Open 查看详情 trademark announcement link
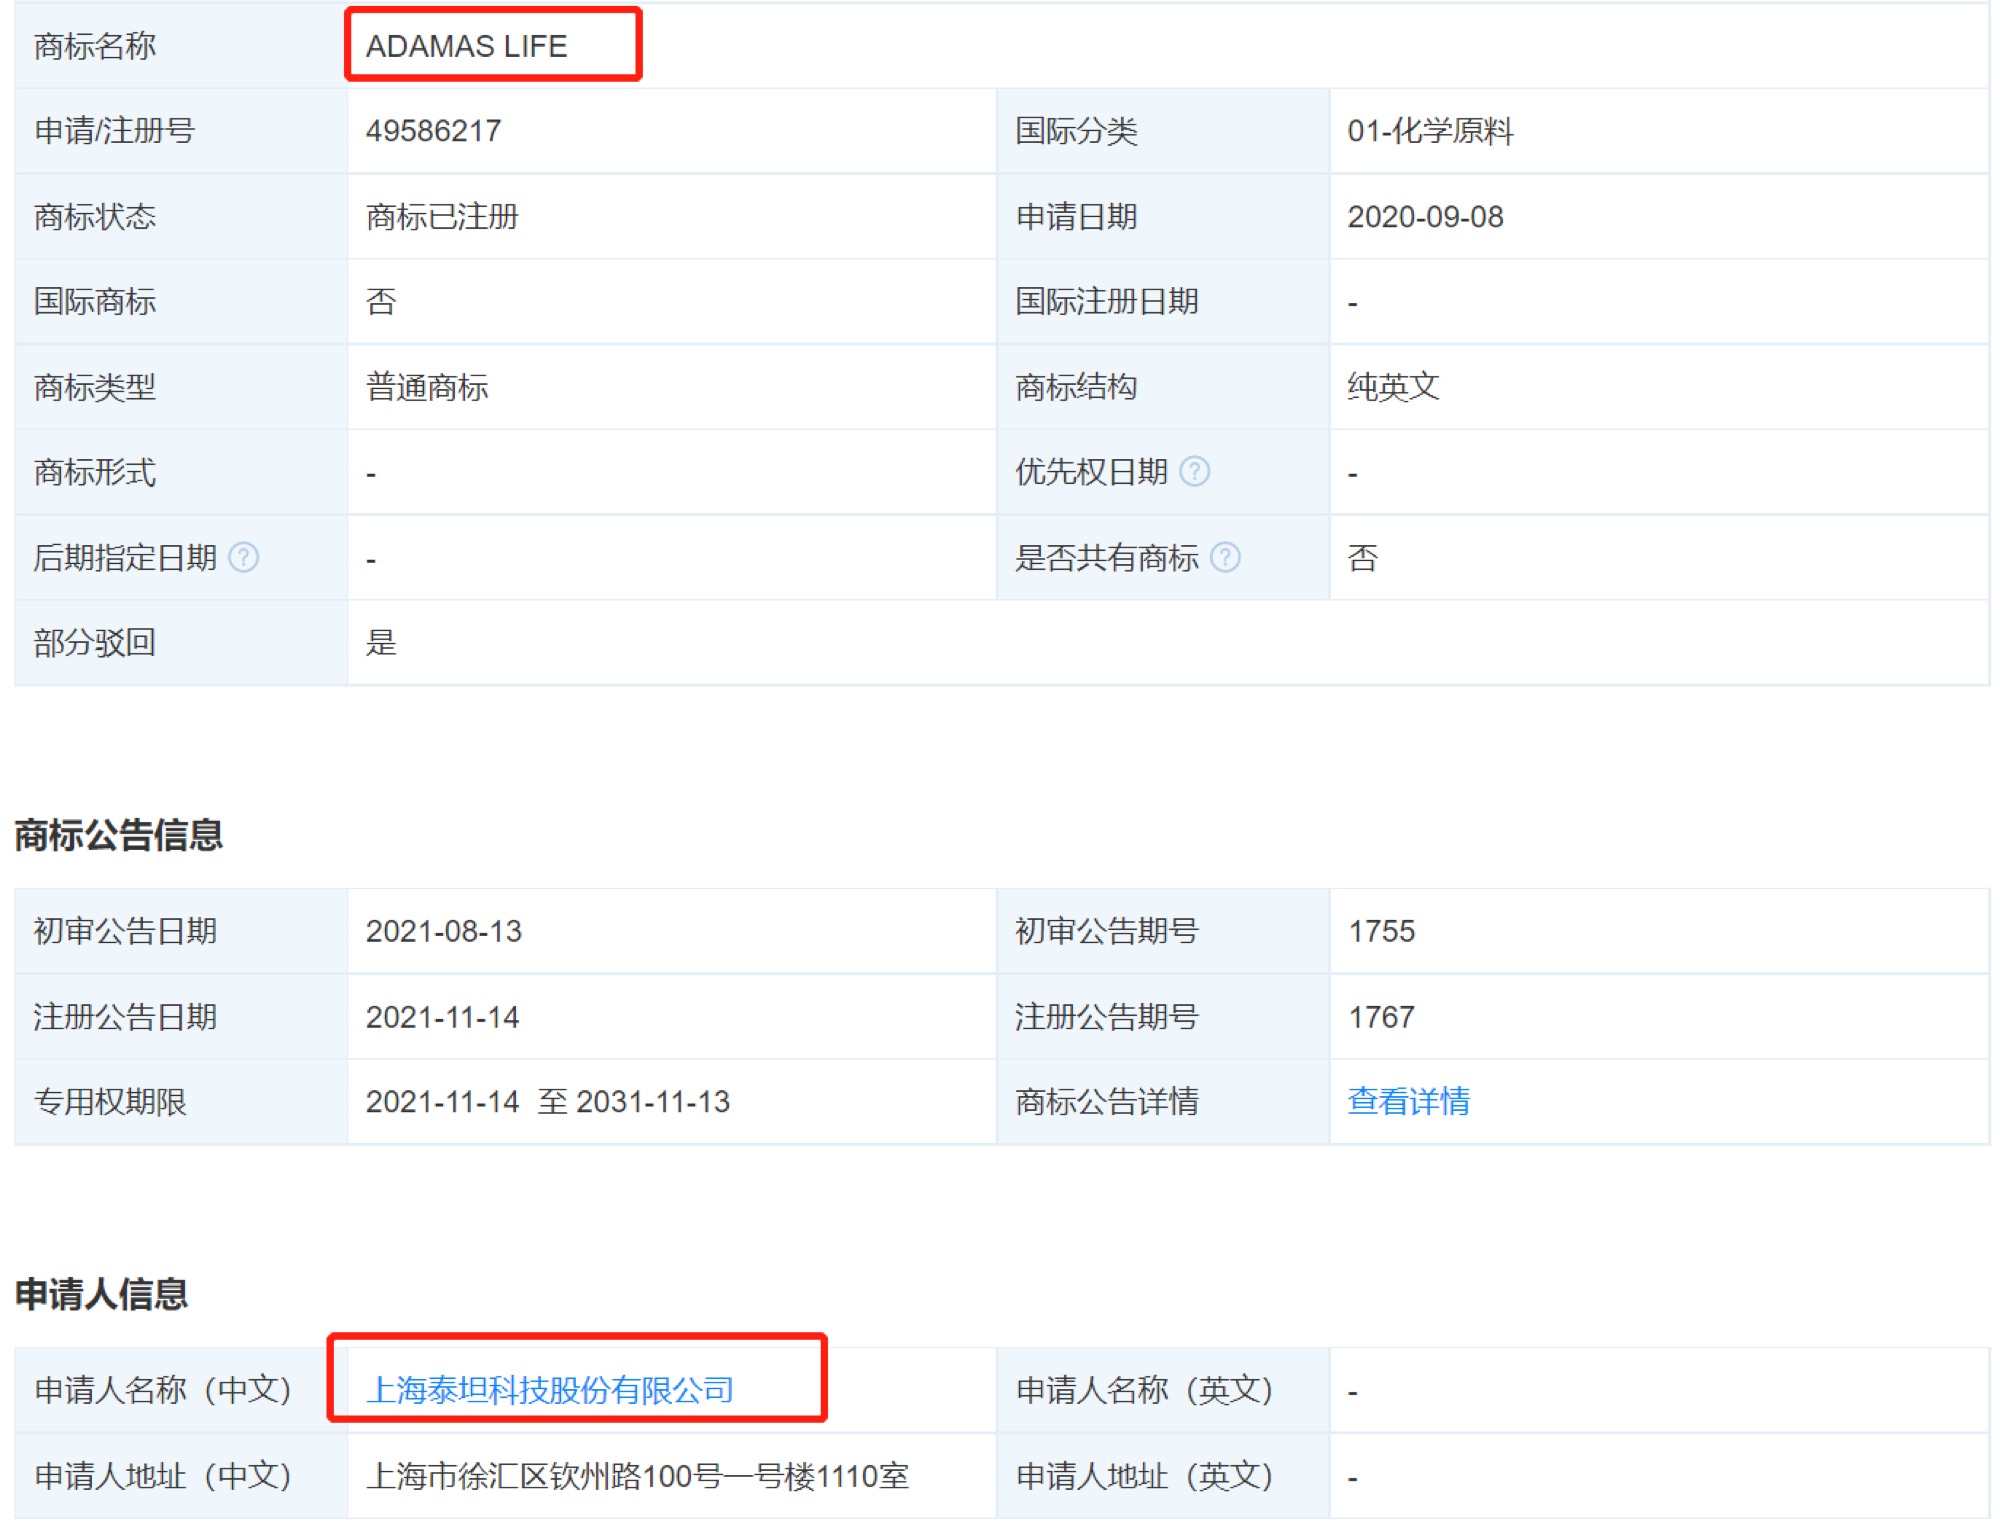2000x1524 pixels. coord(1408,1101)
